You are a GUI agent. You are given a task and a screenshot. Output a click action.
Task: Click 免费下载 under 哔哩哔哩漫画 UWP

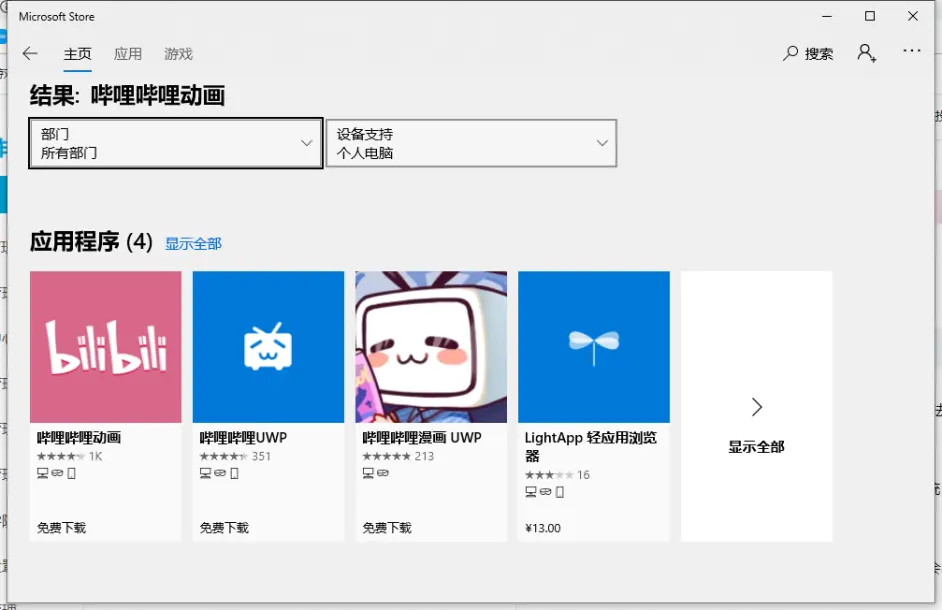click(387, 528)
